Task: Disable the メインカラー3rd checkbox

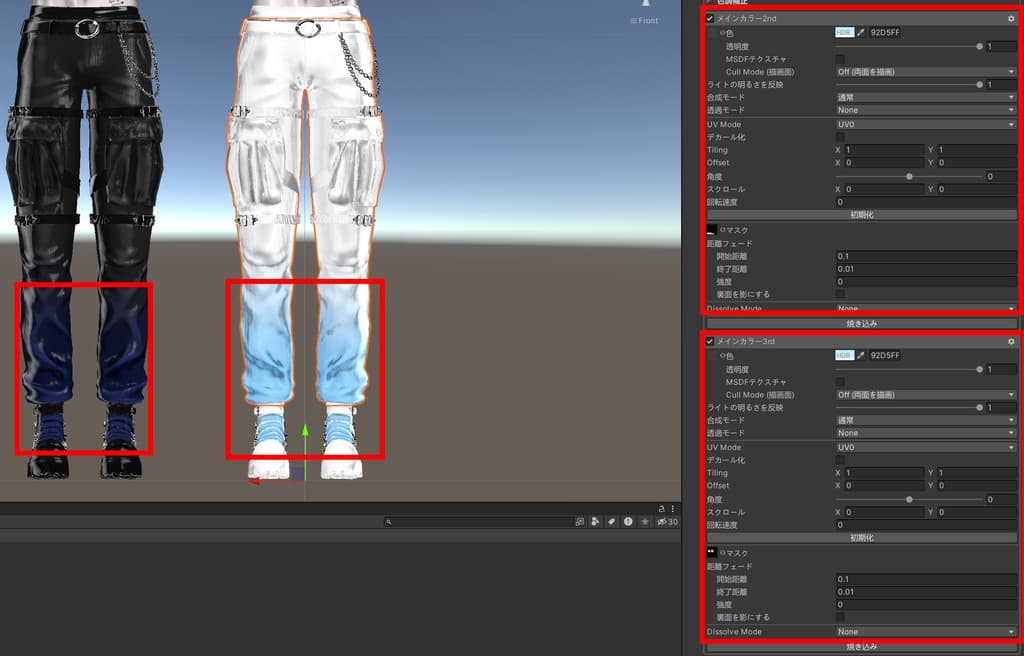Action: [710, 342]
